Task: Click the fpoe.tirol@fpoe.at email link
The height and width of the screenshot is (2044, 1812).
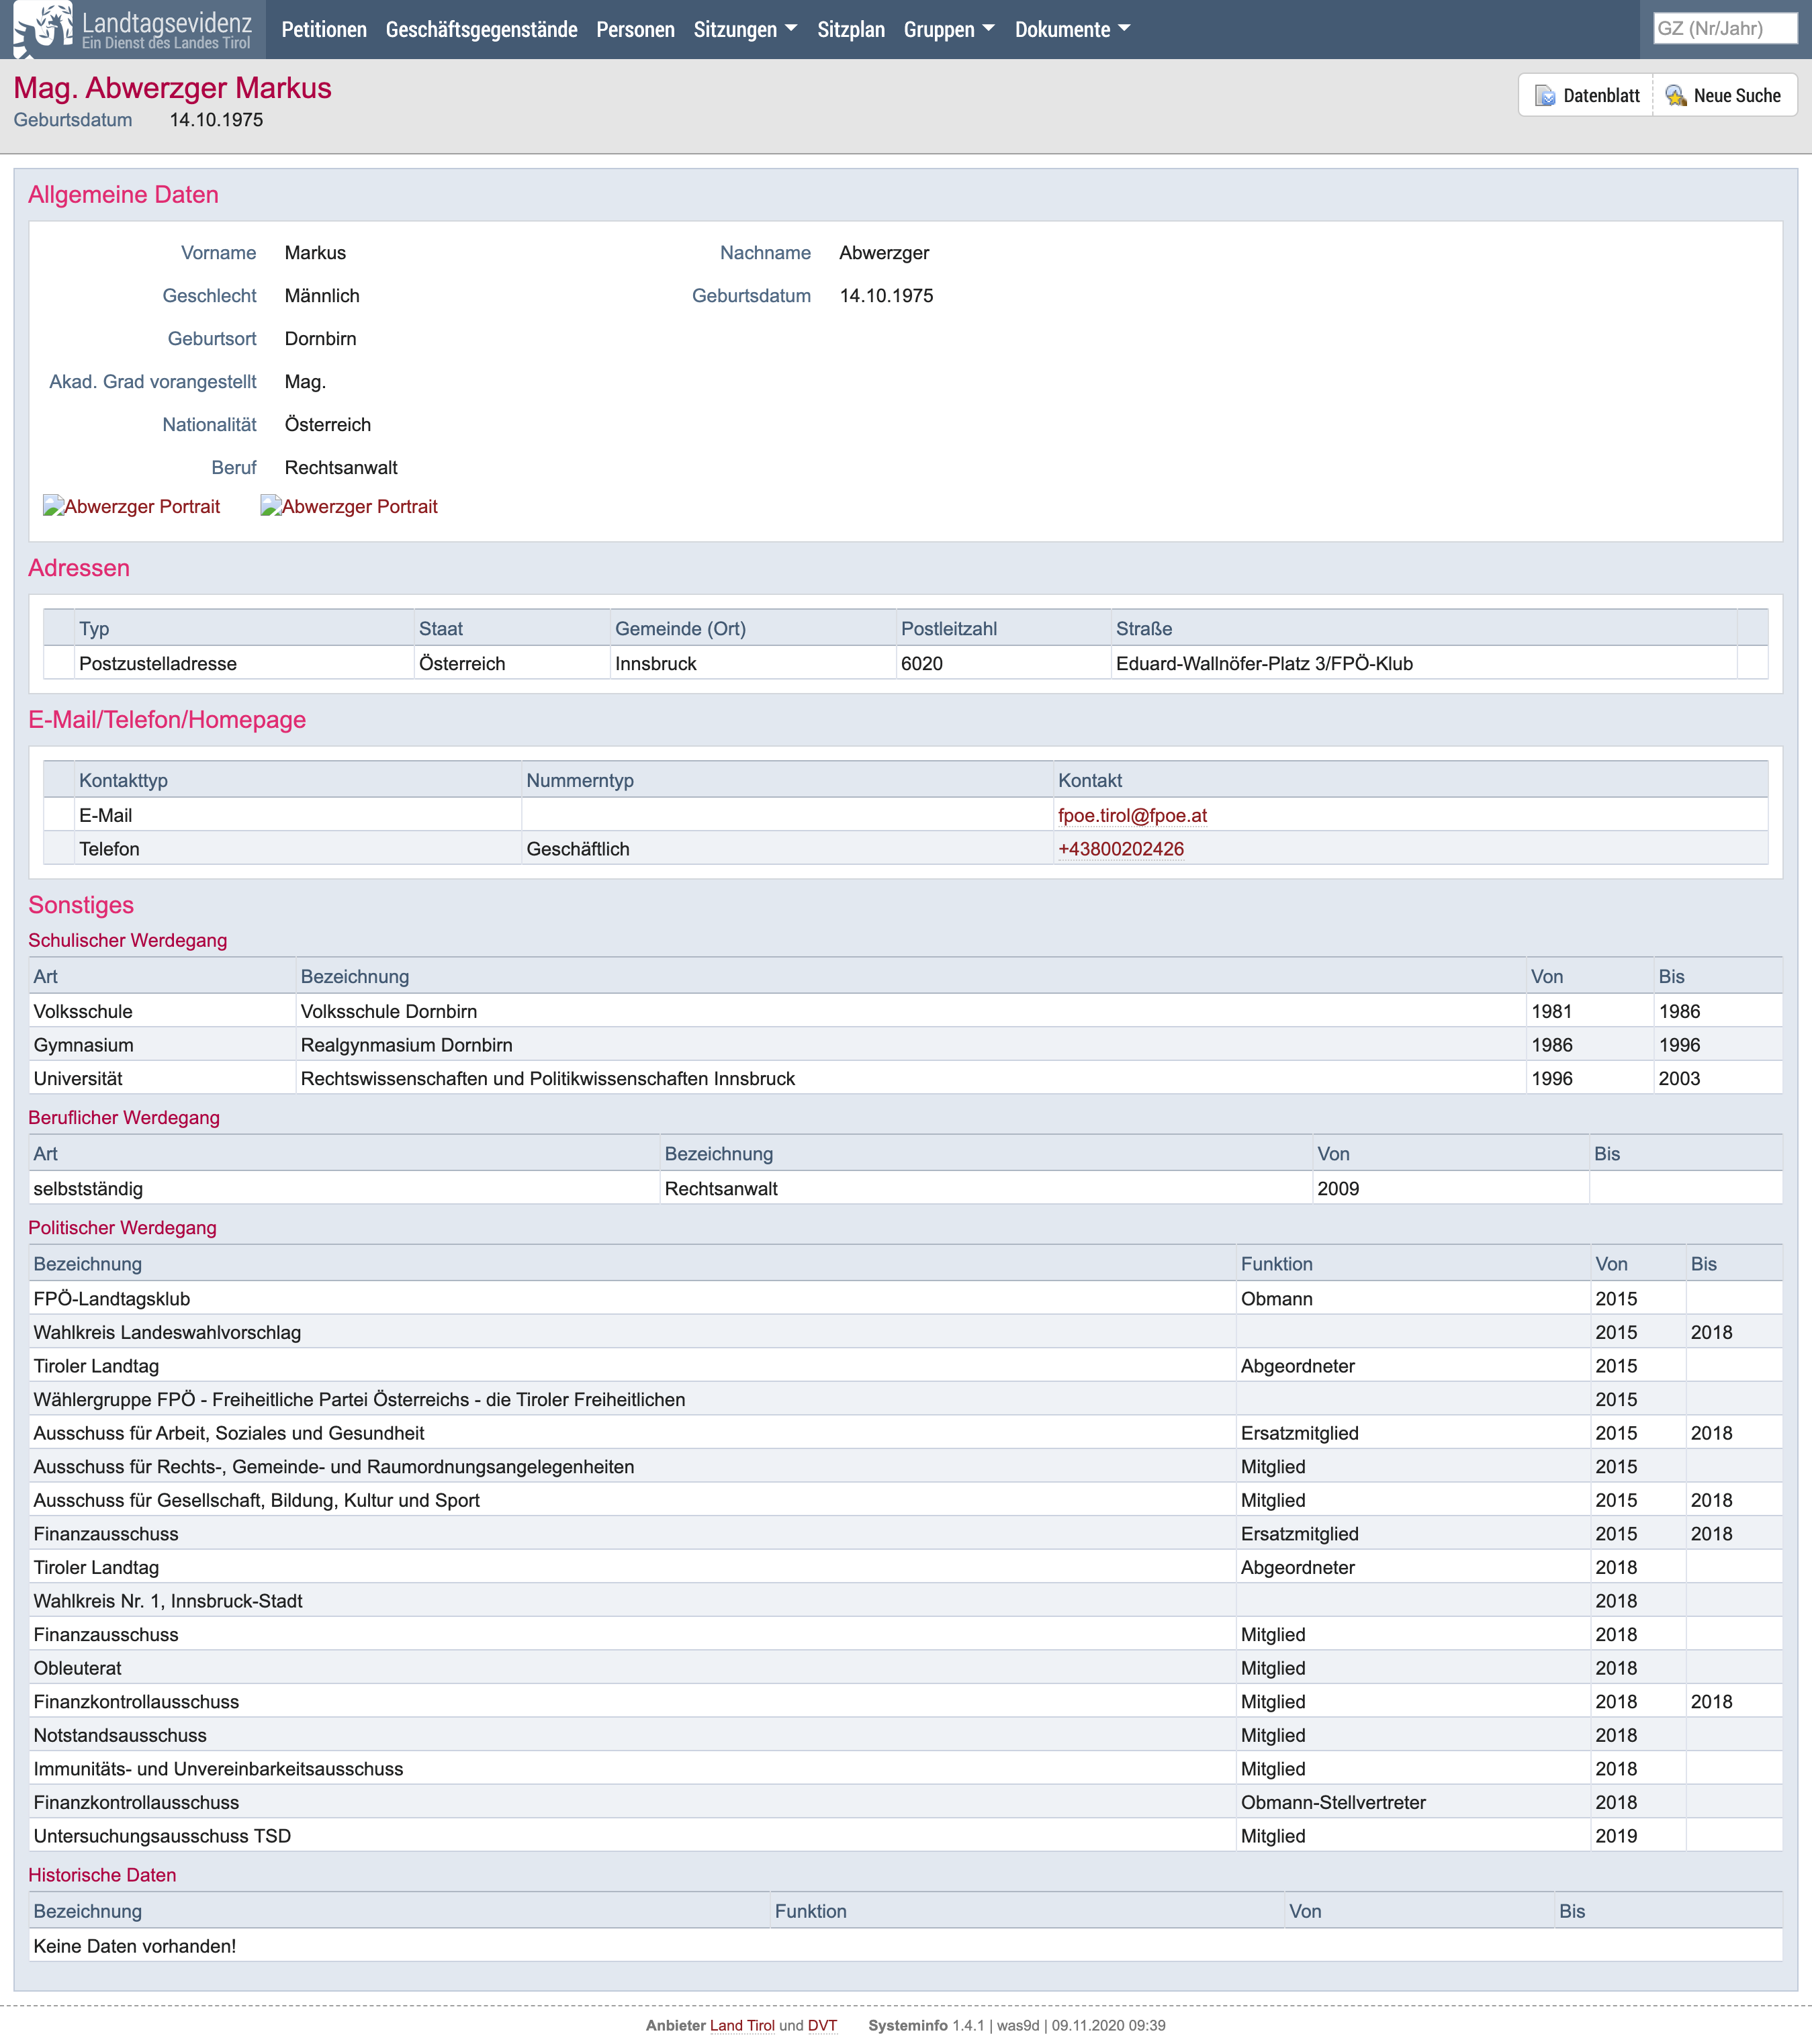Action: coord(1132,816)
